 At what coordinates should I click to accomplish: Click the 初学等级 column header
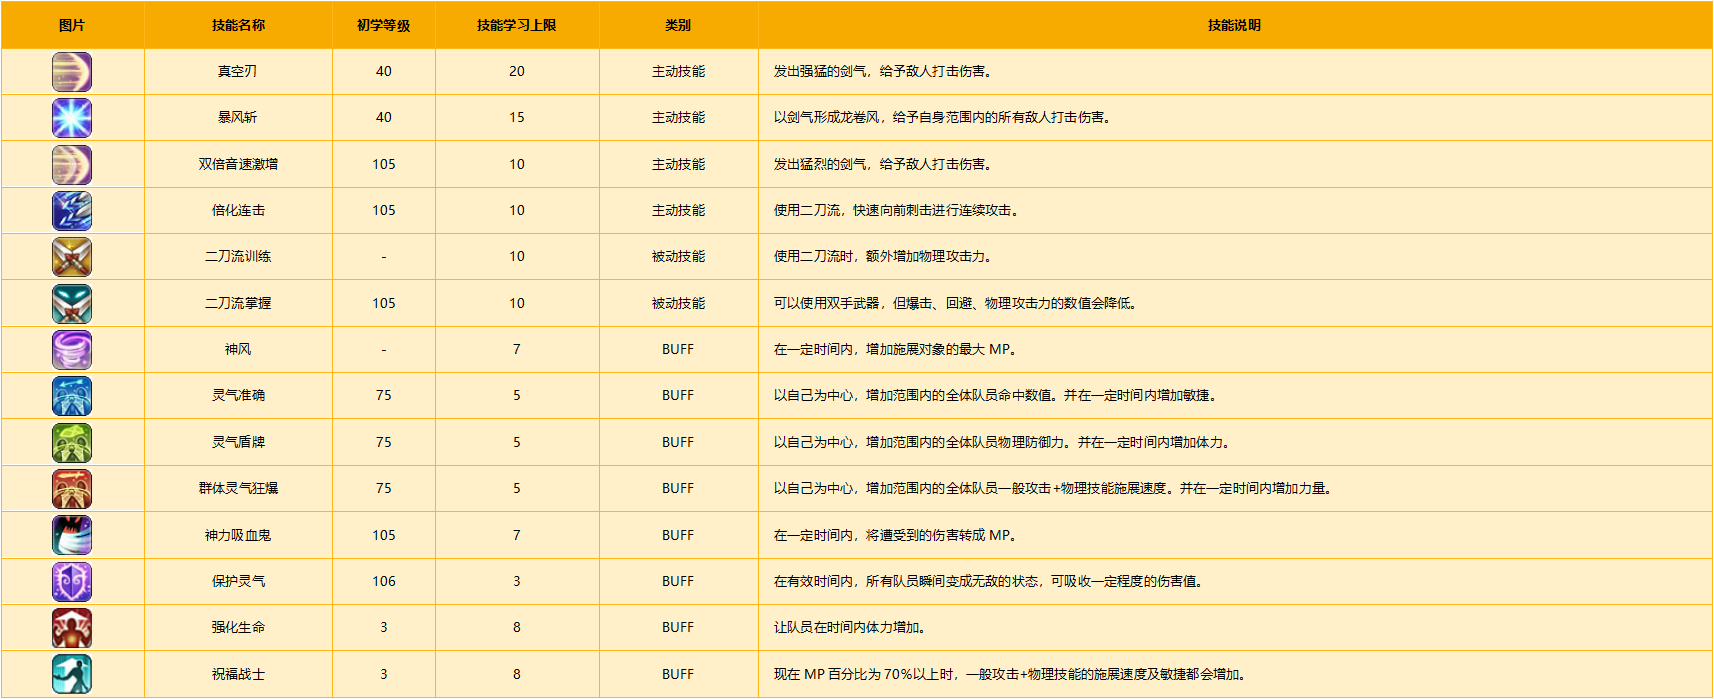(x=383, y=25)
